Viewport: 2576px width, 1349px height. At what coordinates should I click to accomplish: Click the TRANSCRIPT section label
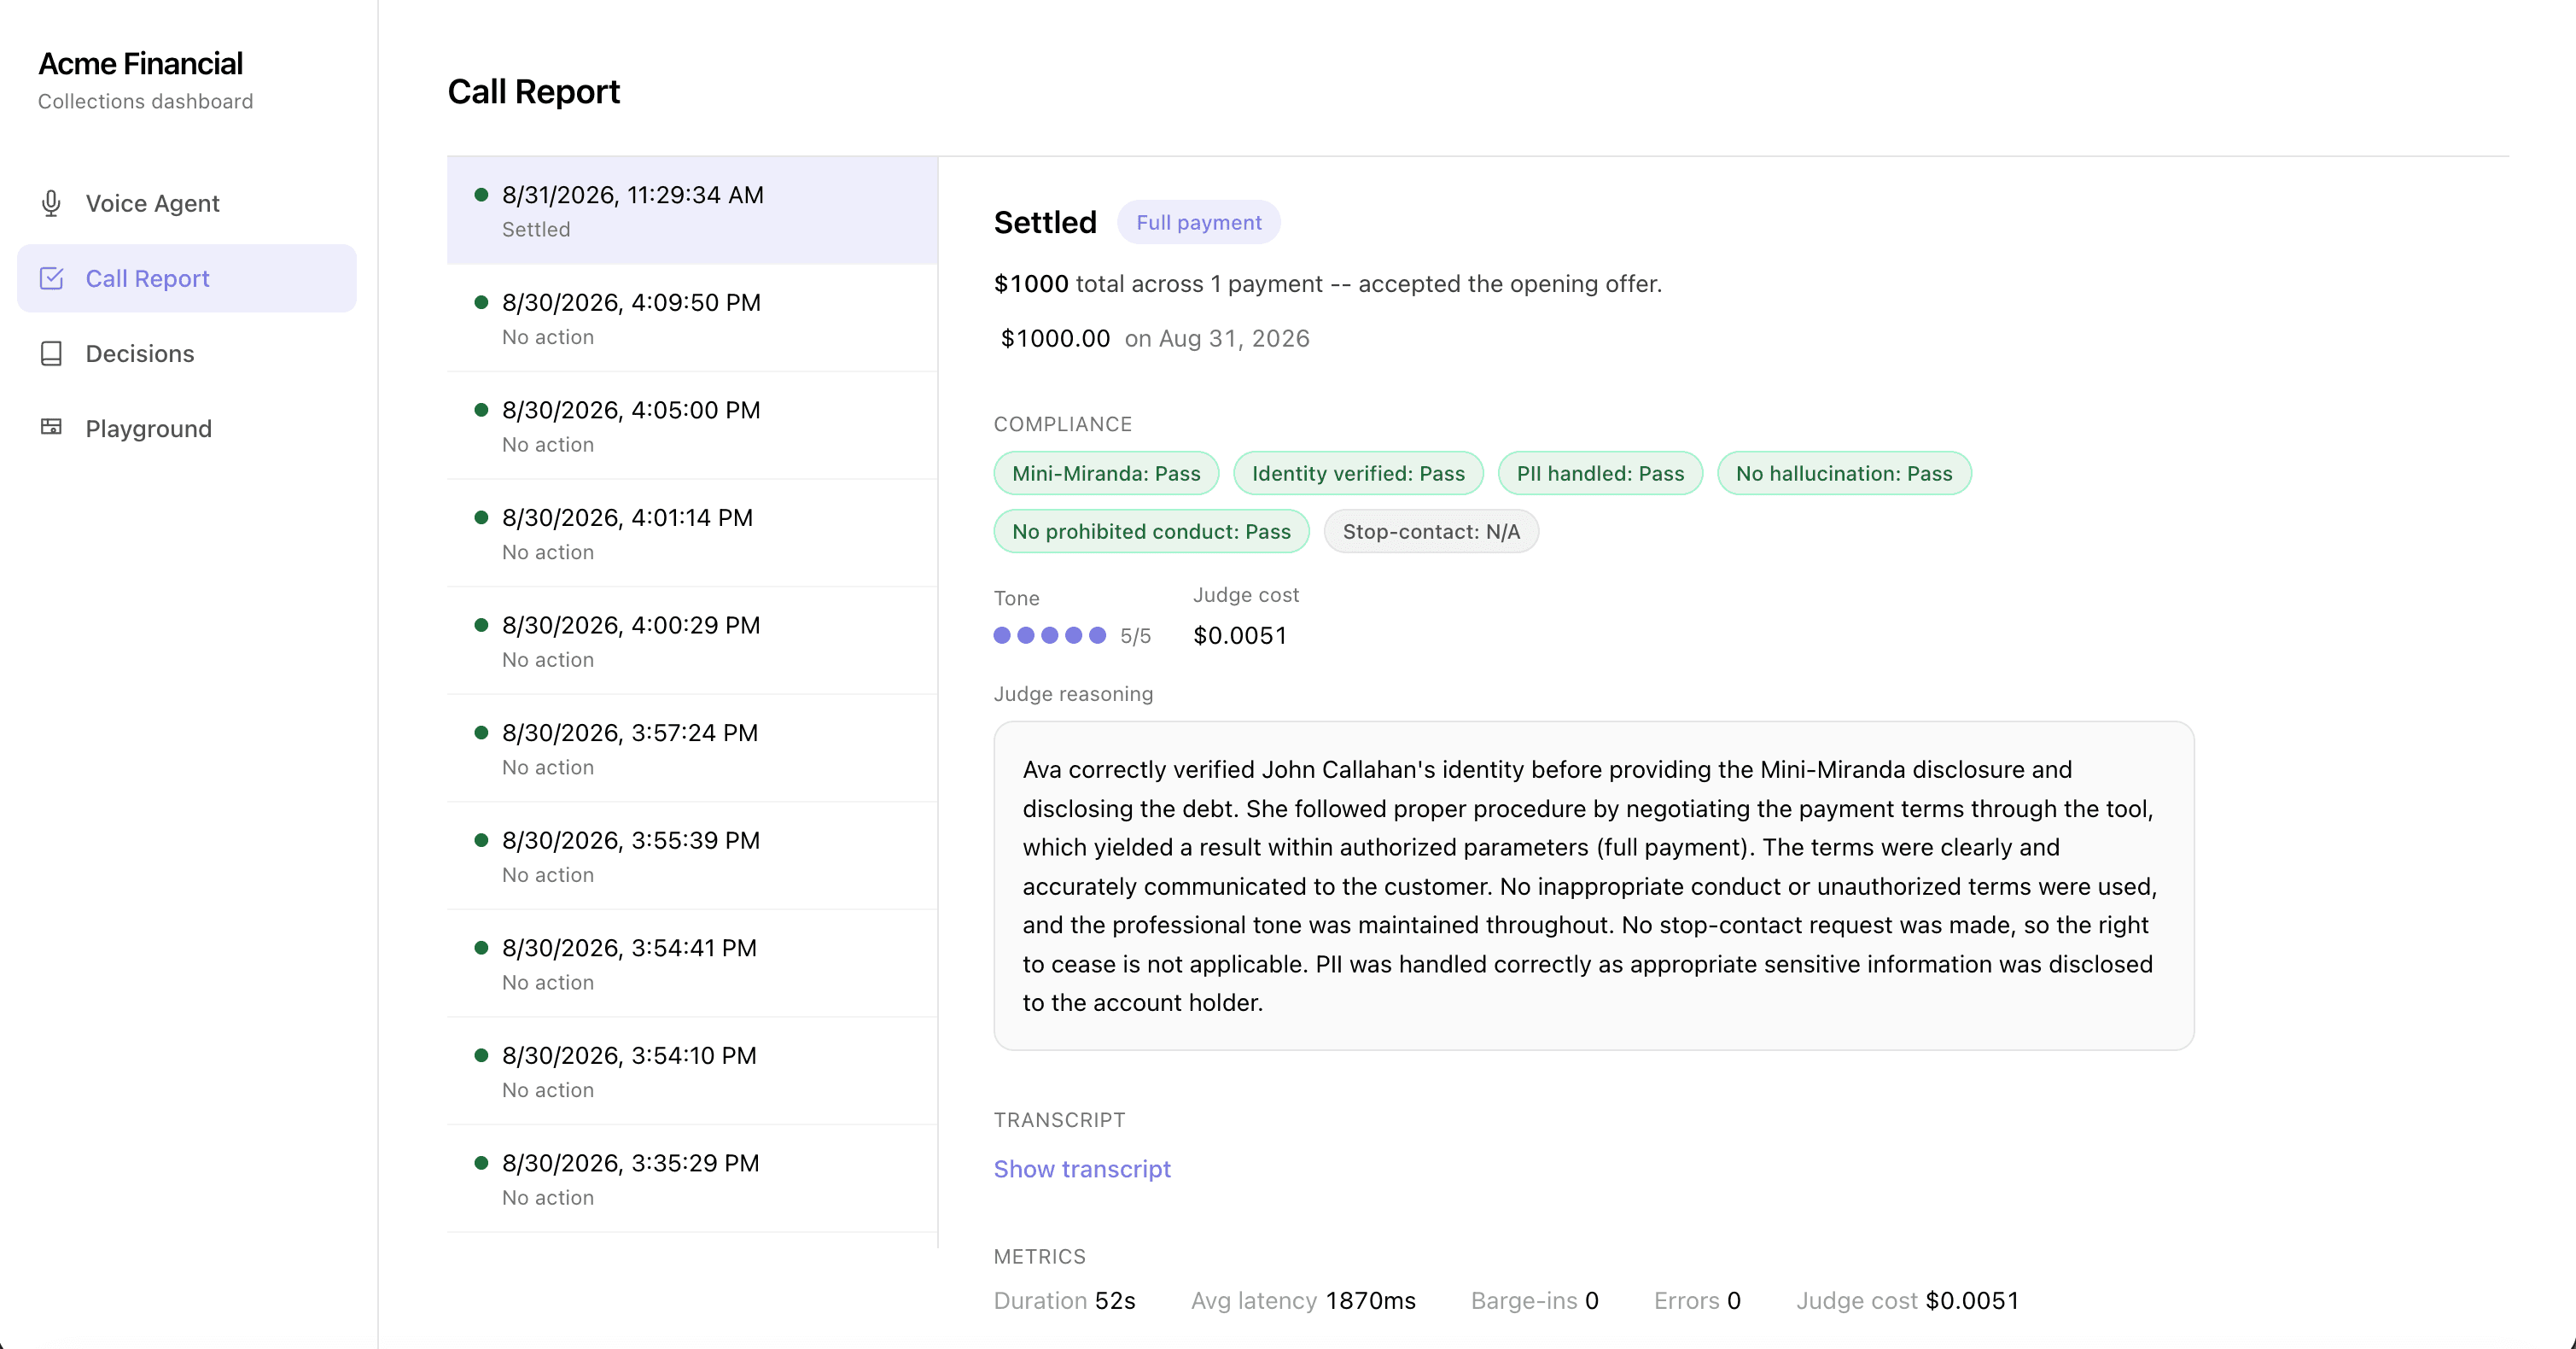(x=1059, y=1120)
